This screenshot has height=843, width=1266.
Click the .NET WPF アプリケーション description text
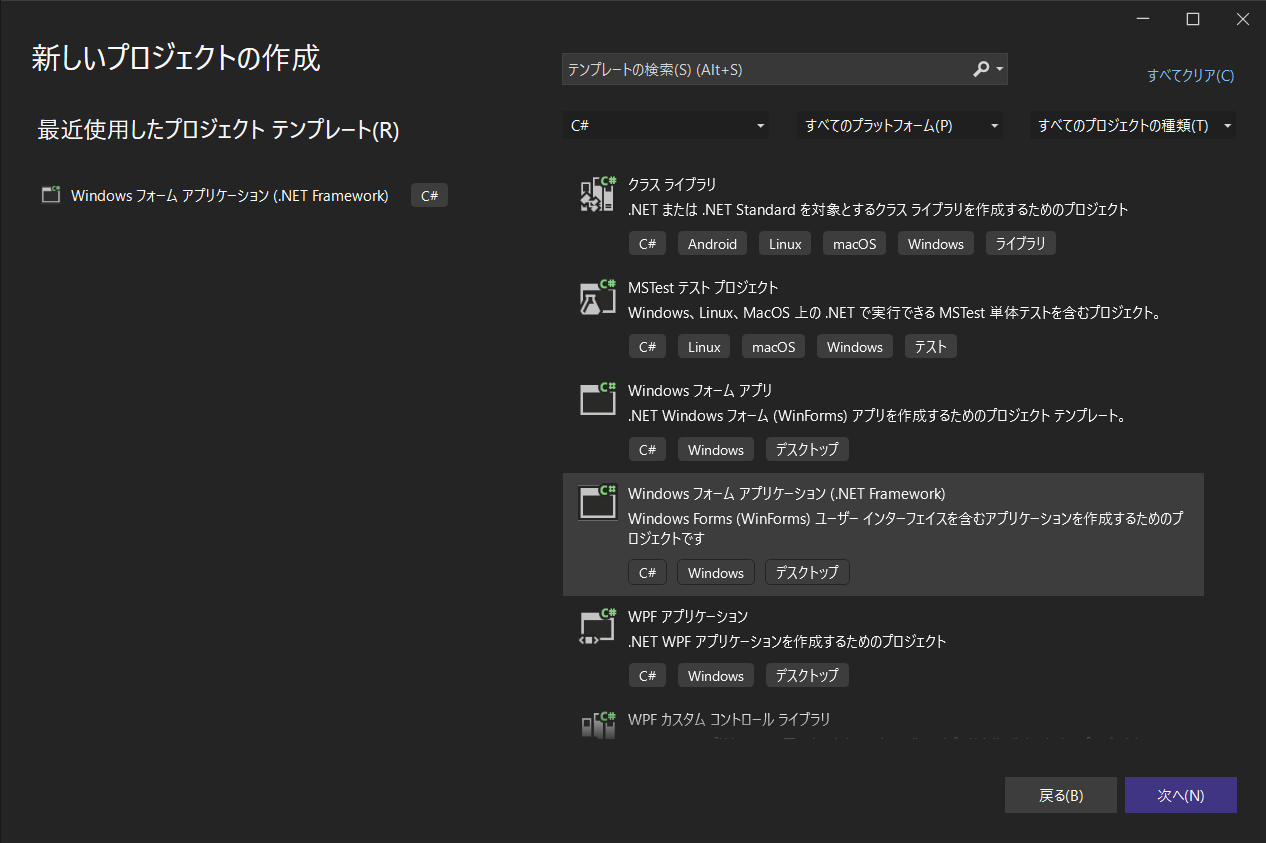(x=787, y=642)
